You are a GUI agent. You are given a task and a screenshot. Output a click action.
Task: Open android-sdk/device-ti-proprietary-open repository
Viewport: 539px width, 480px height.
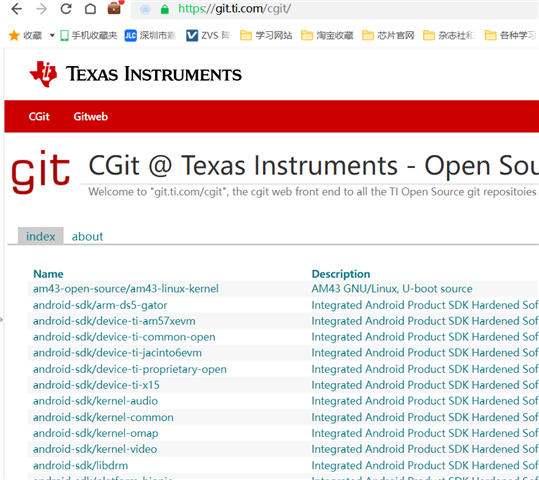130,369
